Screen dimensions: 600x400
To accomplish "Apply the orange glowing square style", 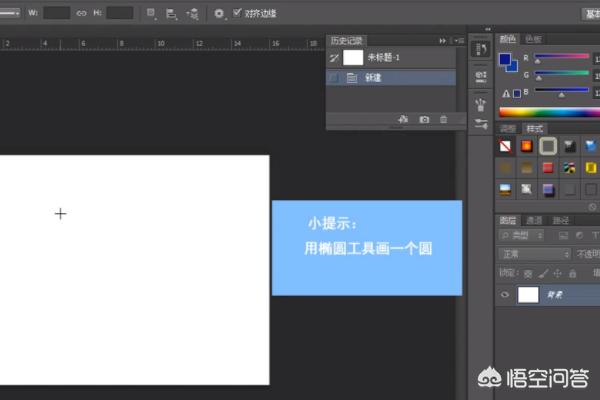I will pyautogui.click(x=527, y=146).
